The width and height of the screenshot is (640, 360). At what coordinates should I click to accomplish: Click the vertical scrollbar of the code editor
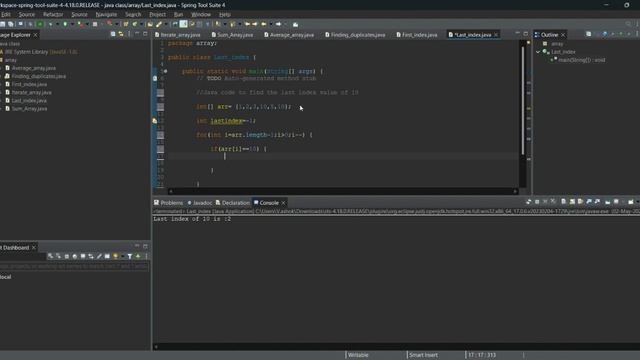coord(522,100)
